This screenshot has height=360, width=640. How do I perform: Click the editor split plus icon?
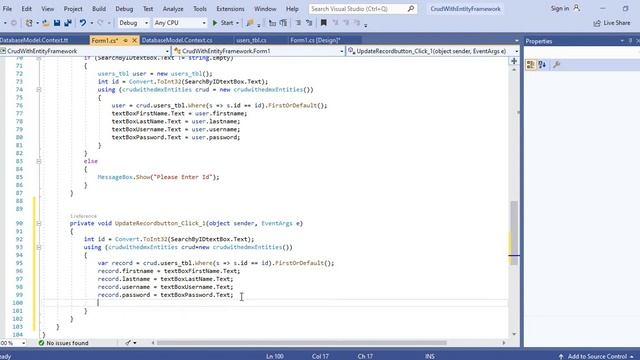[514, 61]
